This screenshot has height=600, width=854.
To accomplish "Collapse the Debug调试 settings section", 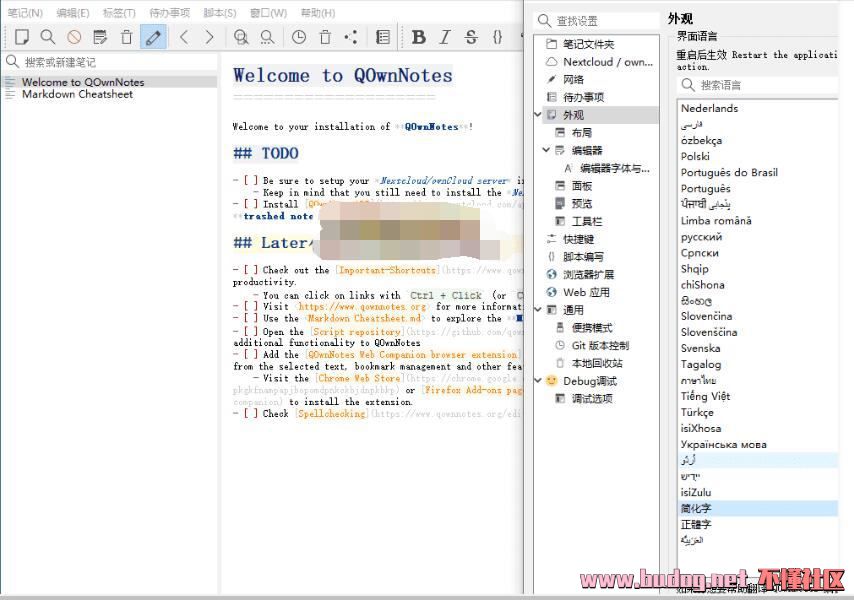I will coord(538,381).
